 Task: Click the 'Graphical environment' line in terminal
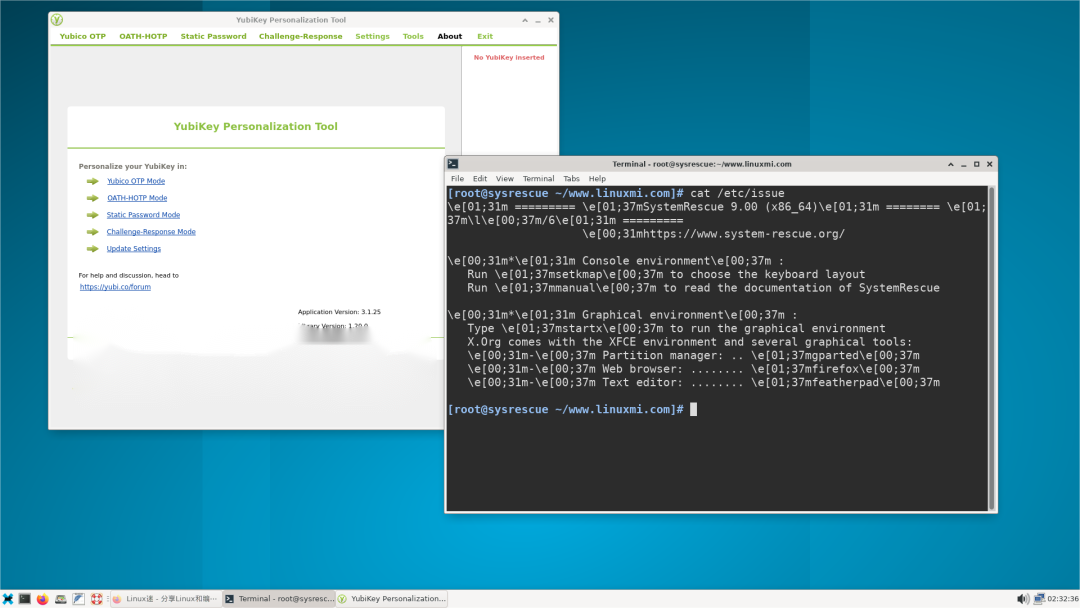click(x=623, y=315)
